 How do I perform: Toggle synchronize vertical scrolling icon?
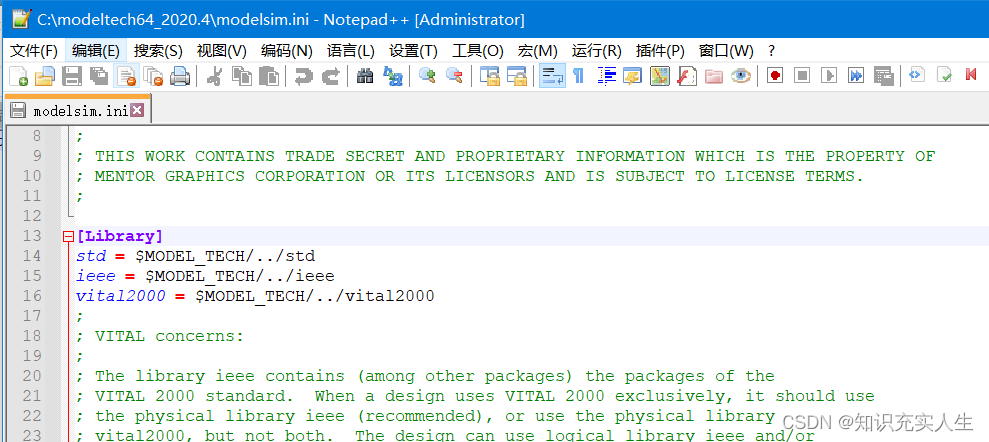(x=489, y=76)
